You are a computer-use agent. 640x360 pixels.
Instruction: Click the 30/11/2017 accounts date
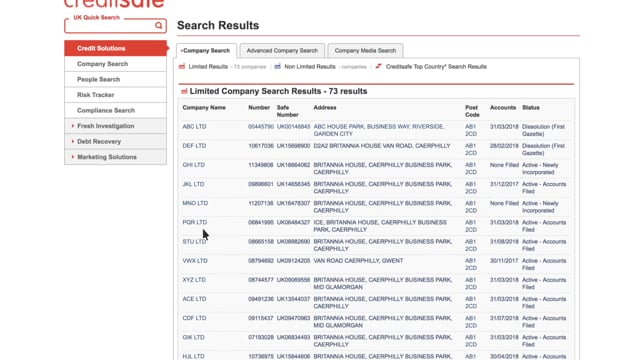point(504,261)
